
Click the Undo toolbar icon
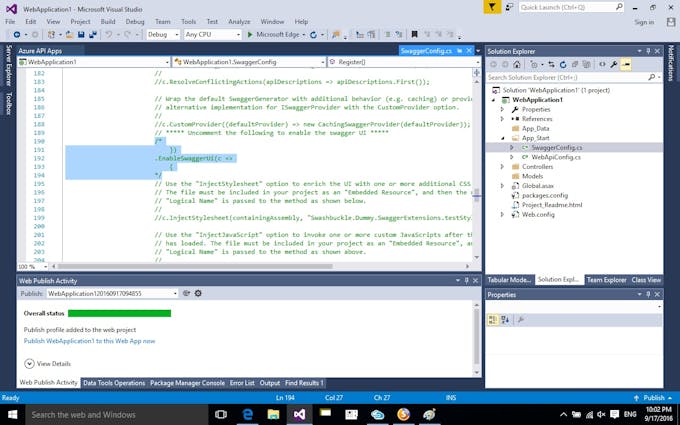(x=108, y=34)
